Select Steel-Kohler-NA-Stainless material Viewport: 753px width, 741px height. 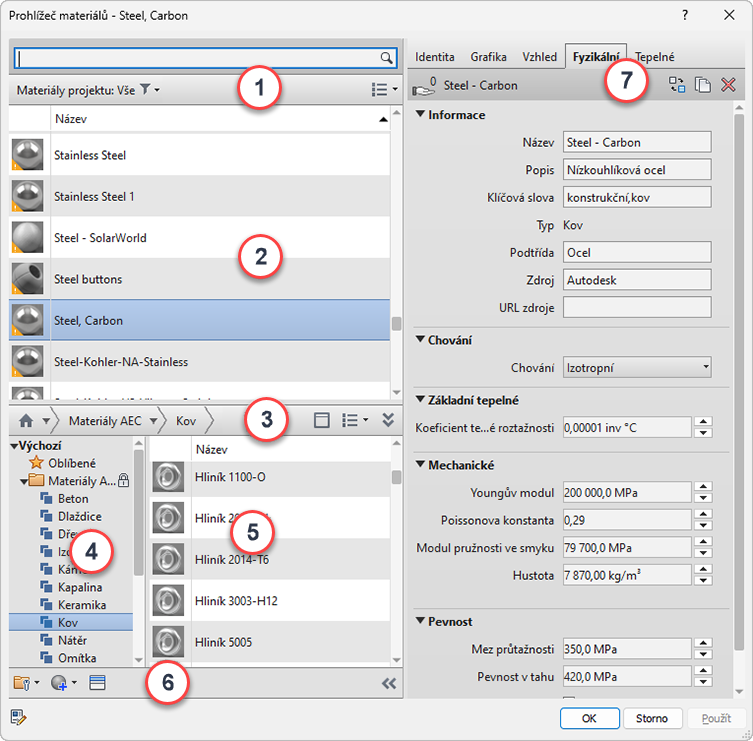coord(199,361)
